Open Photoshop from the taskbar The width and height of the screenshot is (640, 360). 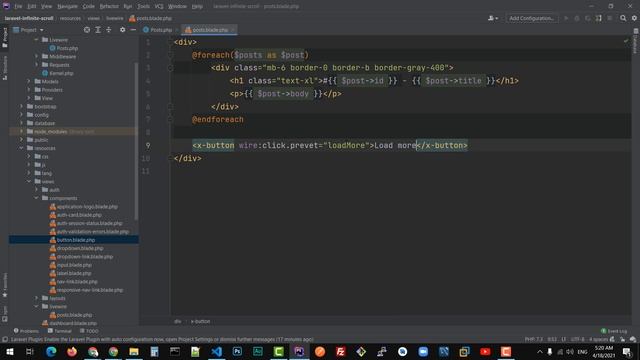pyautogui.click(x=237, y=351)
